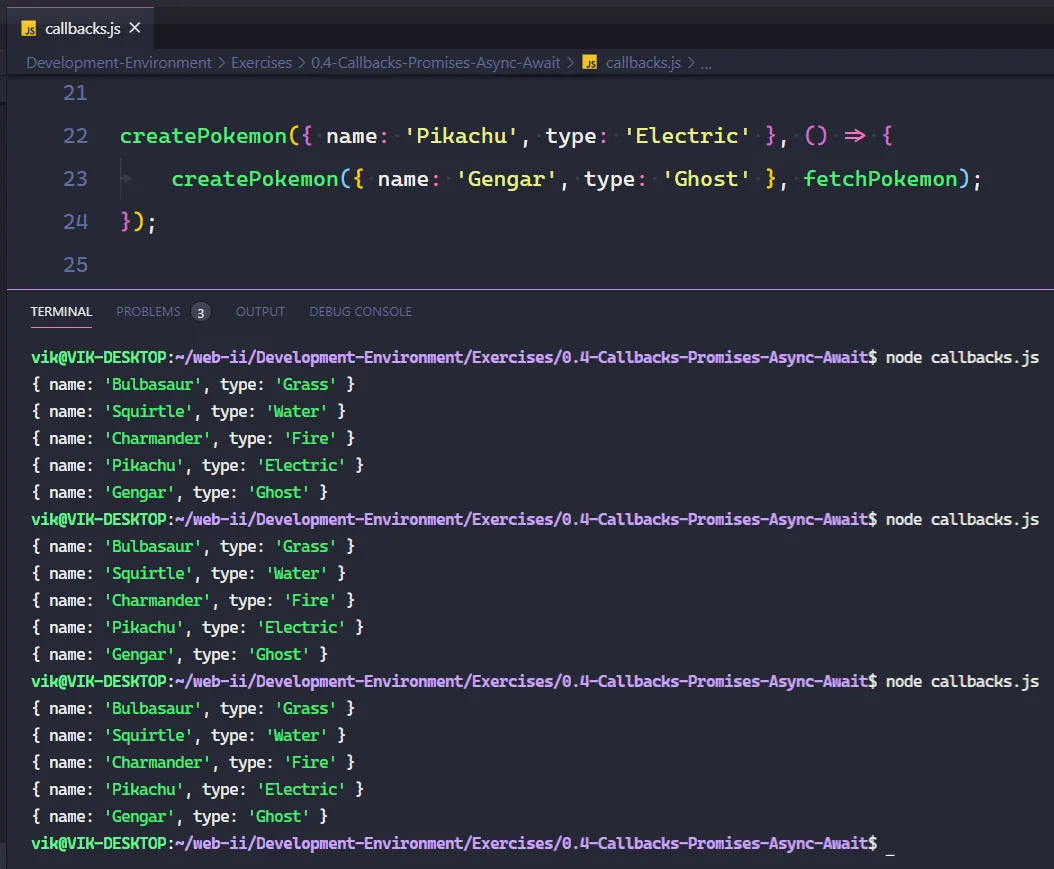1054x869 pixels.
Task: Switch to the OUTPUT panel tab
Action: point(260,312)
